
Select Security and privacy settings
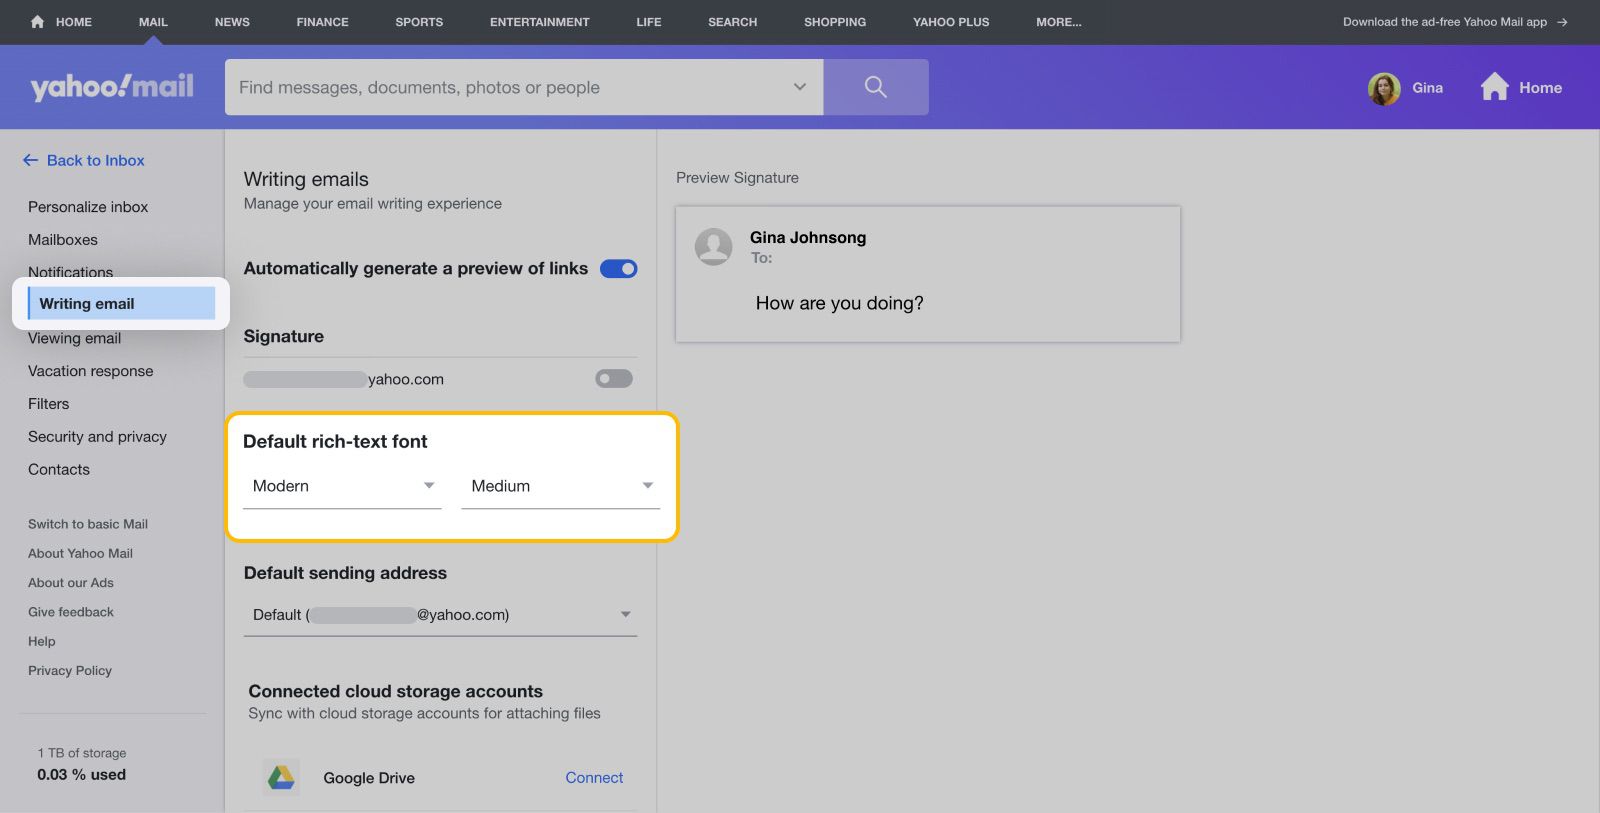coord(97,437)
